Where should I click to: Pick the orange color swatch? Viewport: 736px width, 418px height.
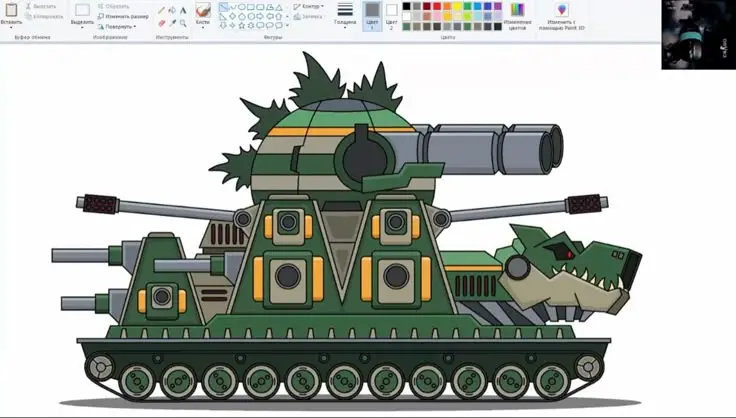[x=447, y=7]
